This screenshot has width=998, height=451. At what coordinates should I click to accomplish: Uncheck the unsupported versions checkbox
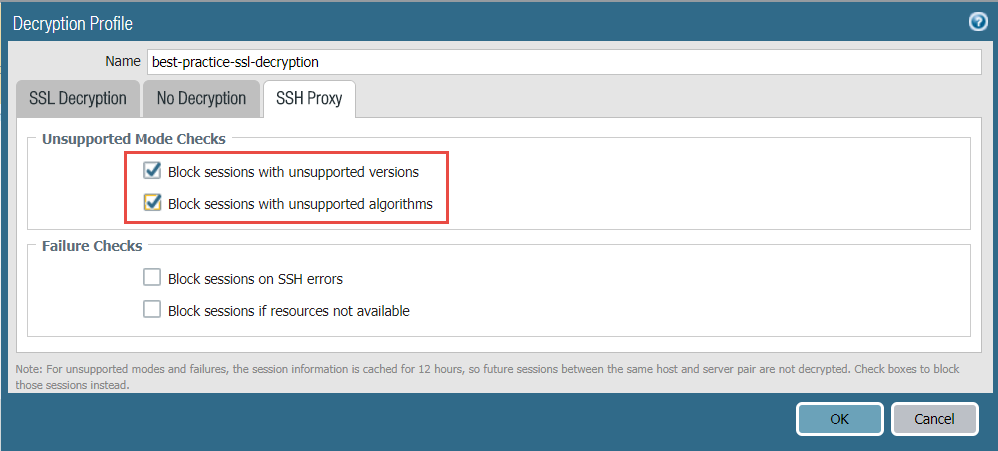[x=153, y=171]
